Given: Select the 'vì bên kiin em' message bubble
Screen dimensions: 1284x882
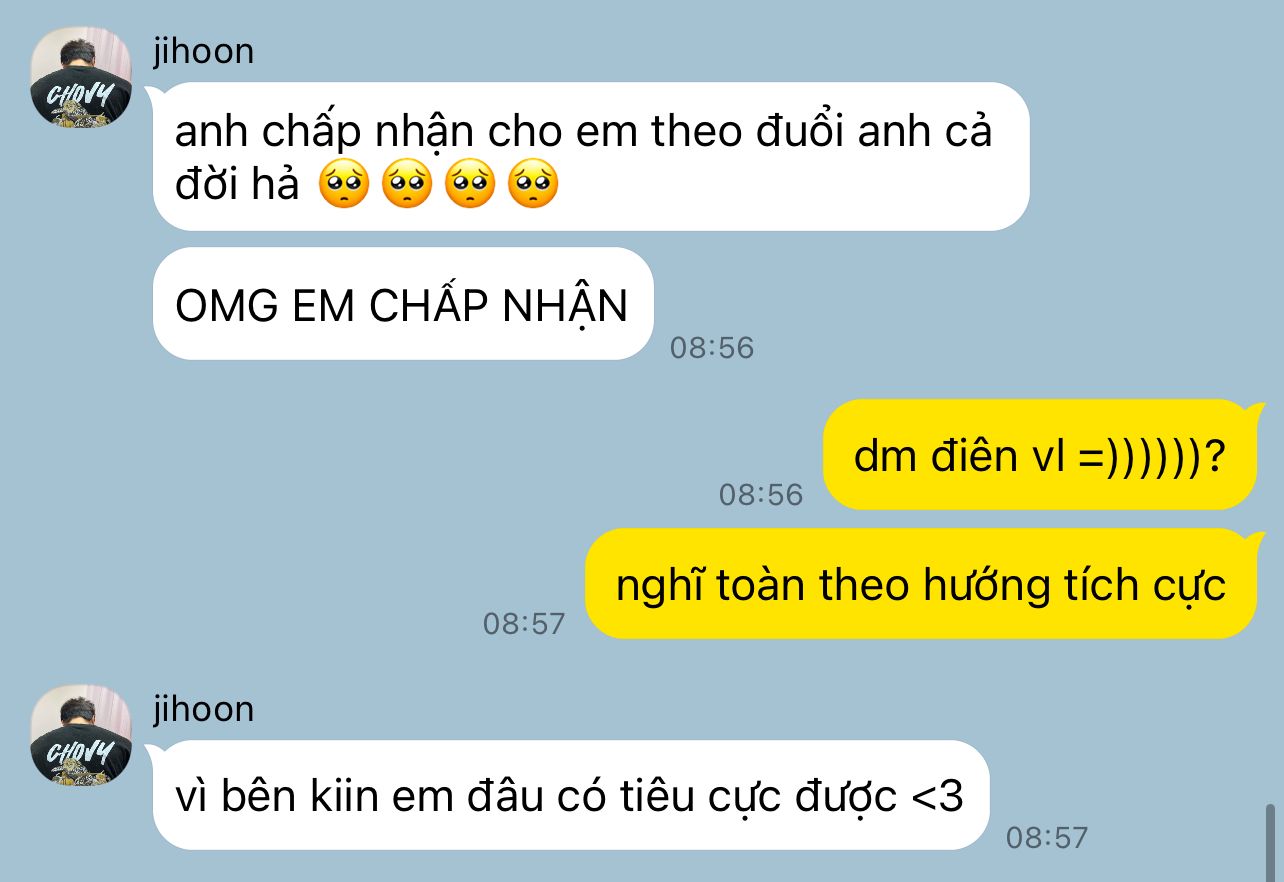Looking at the screenshot, I should pyautogui.click(x=570, y=795).
